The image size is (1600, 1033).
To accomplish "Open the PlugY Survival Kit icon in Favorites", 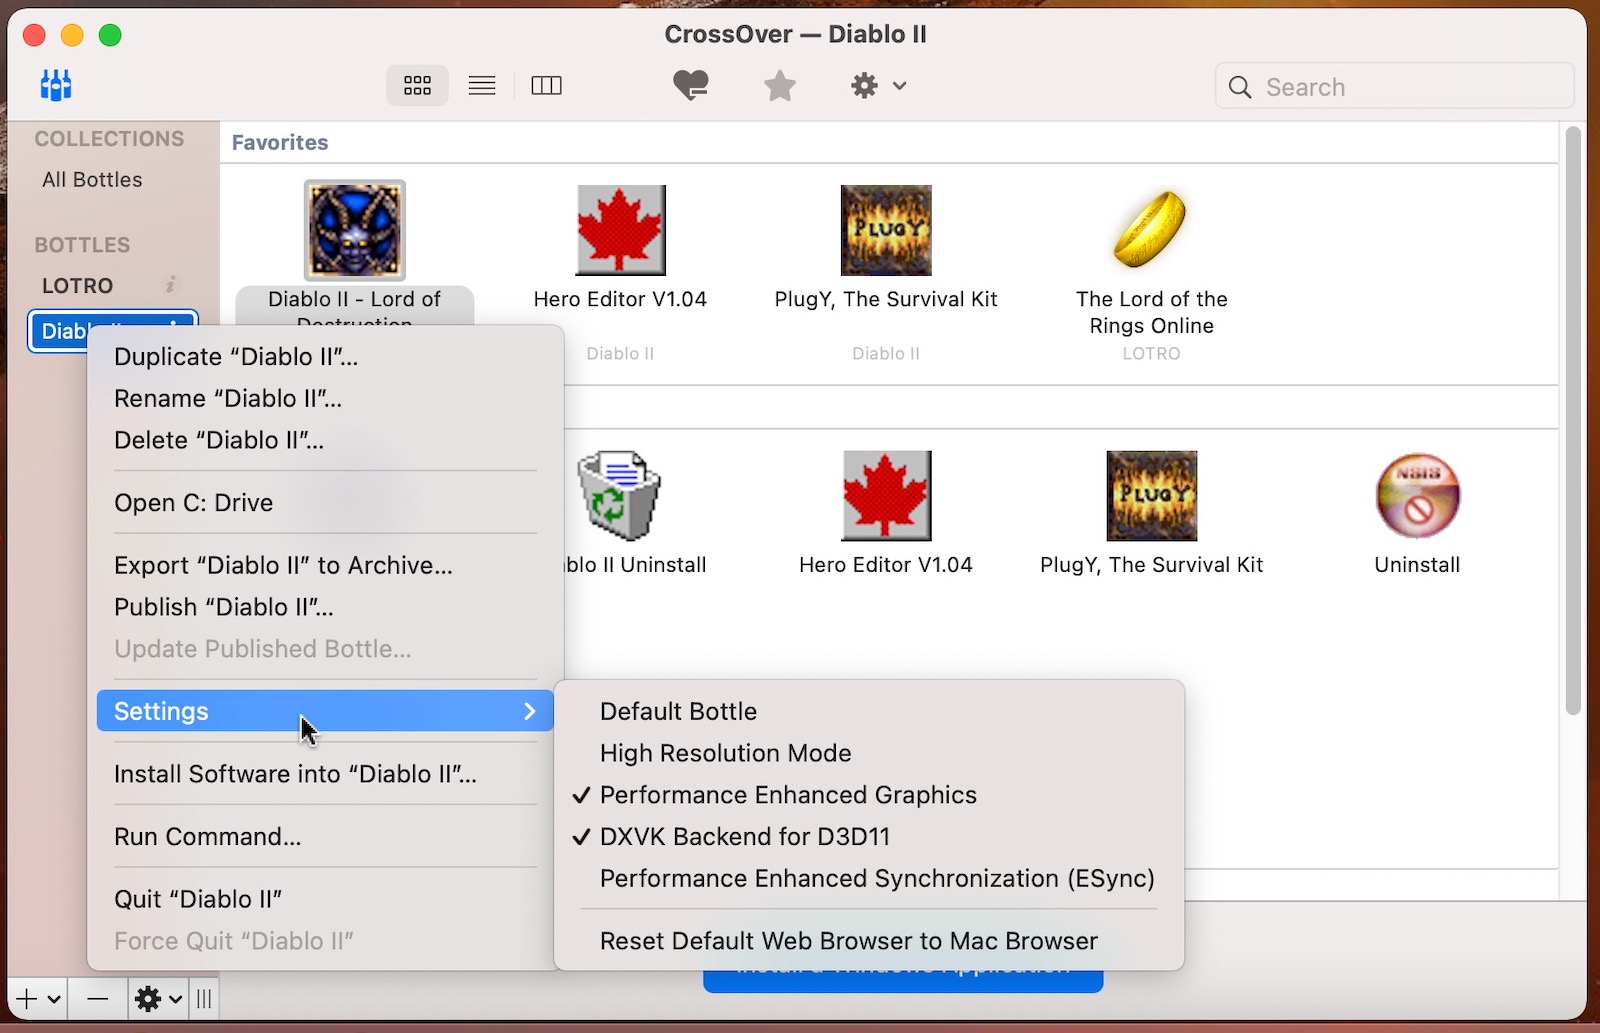I will point(886,230).
